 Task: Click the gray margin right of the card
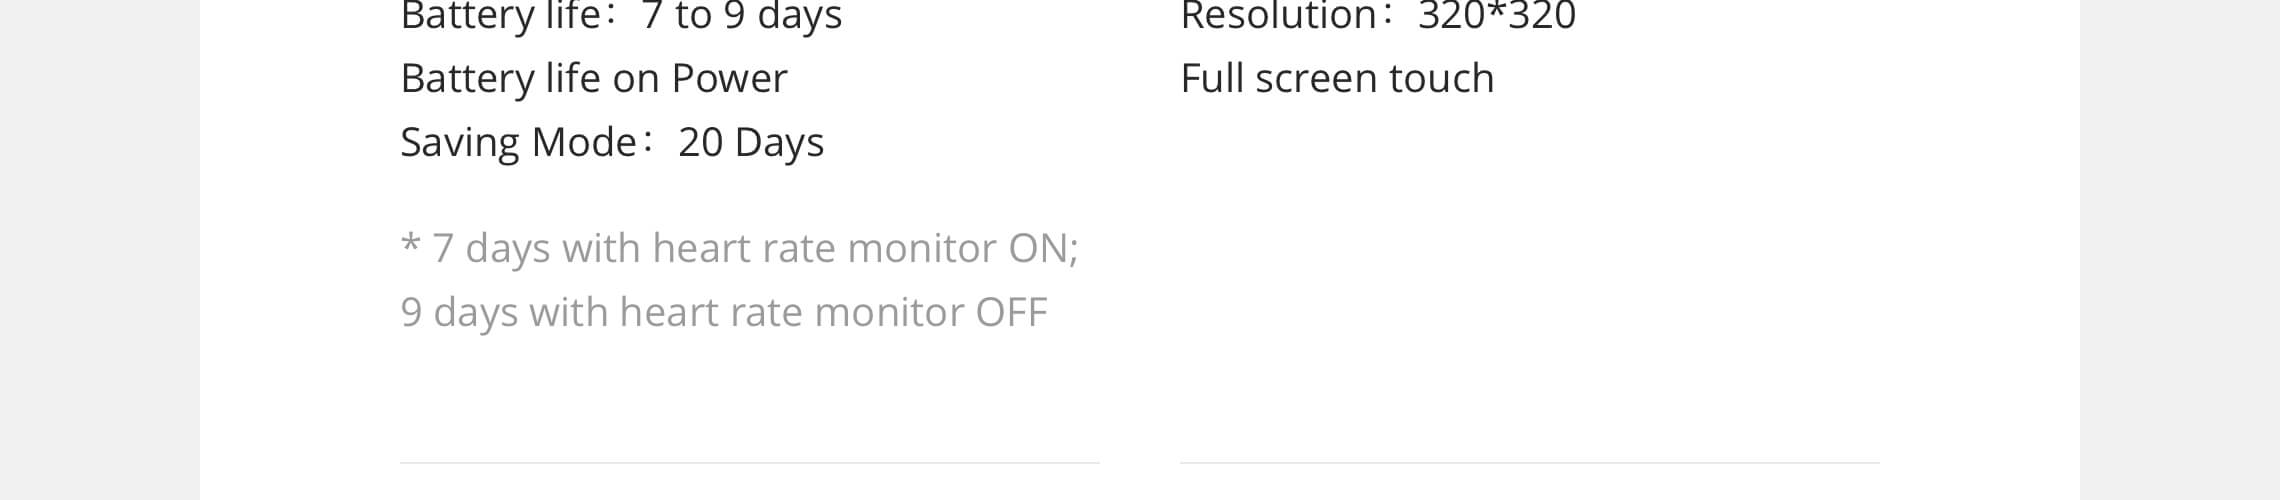point(2180,250)
